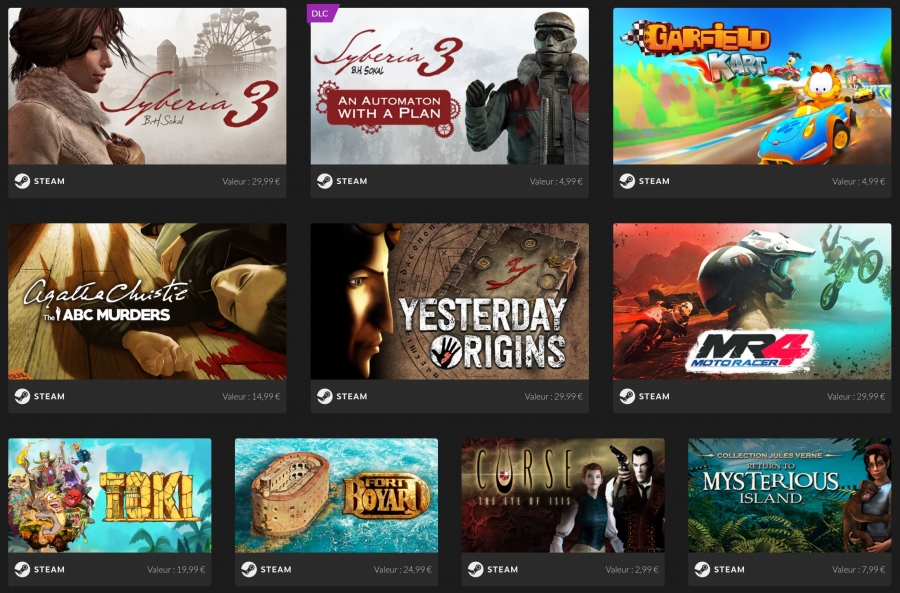900x593 pixels.
Task: Open Return to Mysterious Island cover
Action: click(x=790, y=495)
